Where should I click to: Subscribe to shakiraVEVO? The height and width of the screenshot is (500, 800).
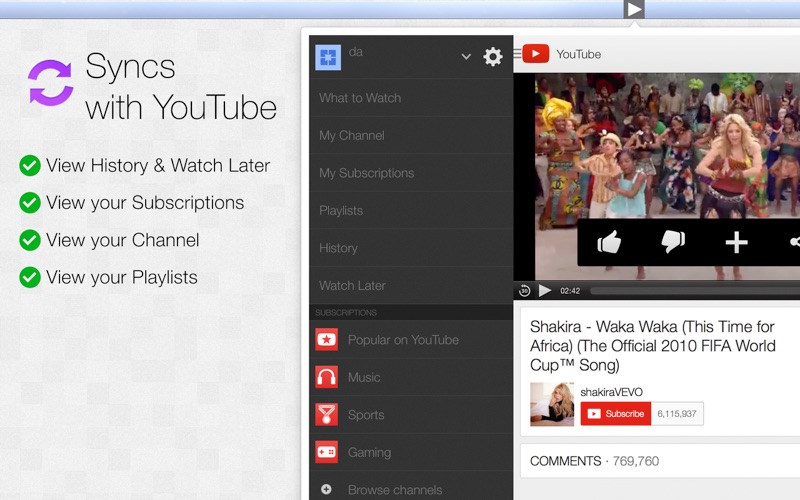[x=616, y=414]
